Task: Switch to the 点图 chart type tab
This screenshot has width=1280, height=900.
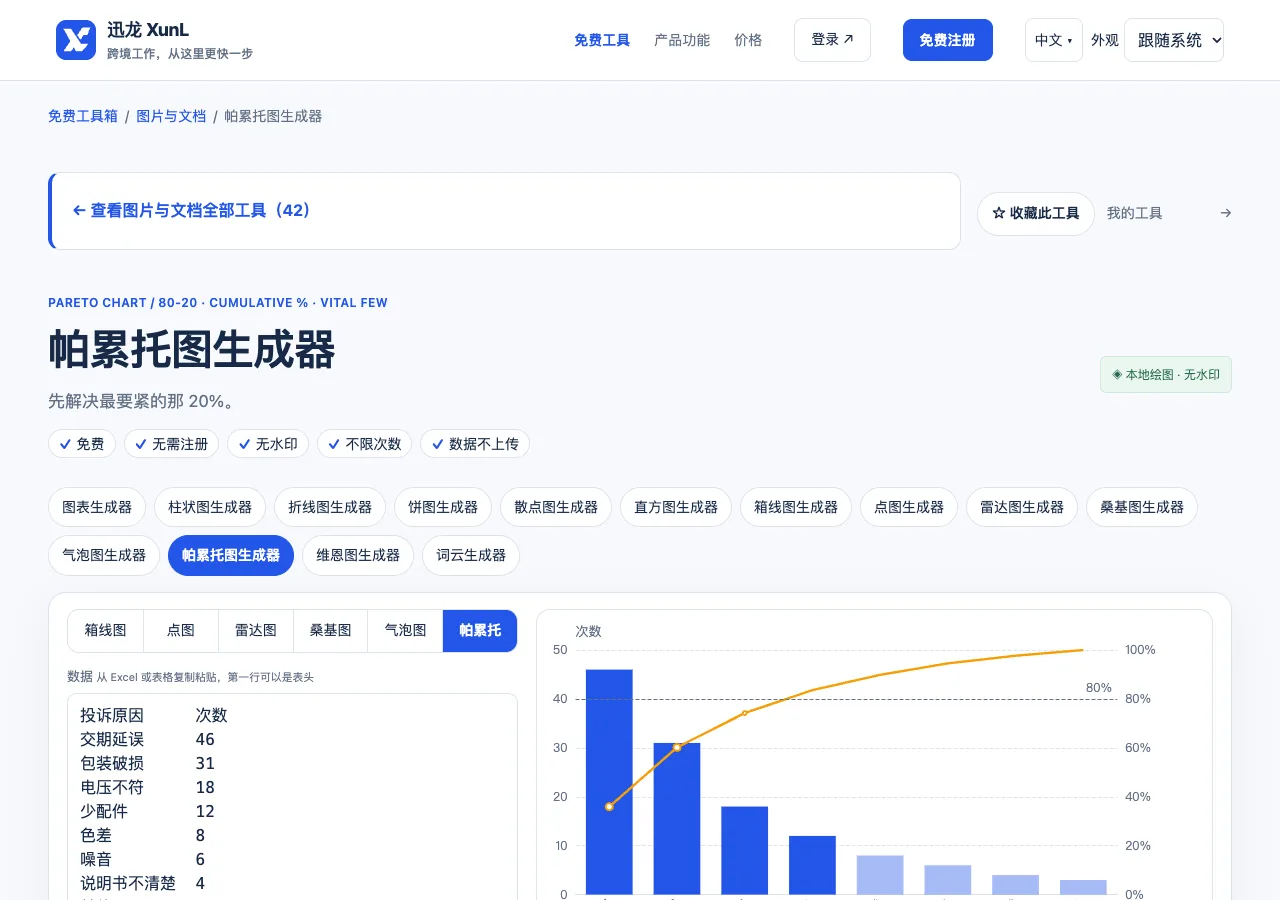Action: tap(181, 631)
